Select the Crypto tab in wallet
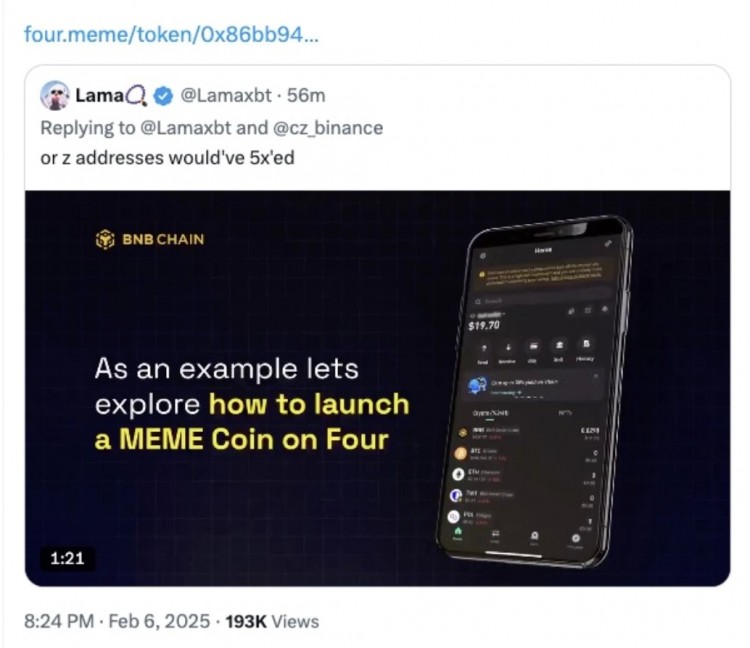This screenshot has height=648, width=750. (491, 412)
